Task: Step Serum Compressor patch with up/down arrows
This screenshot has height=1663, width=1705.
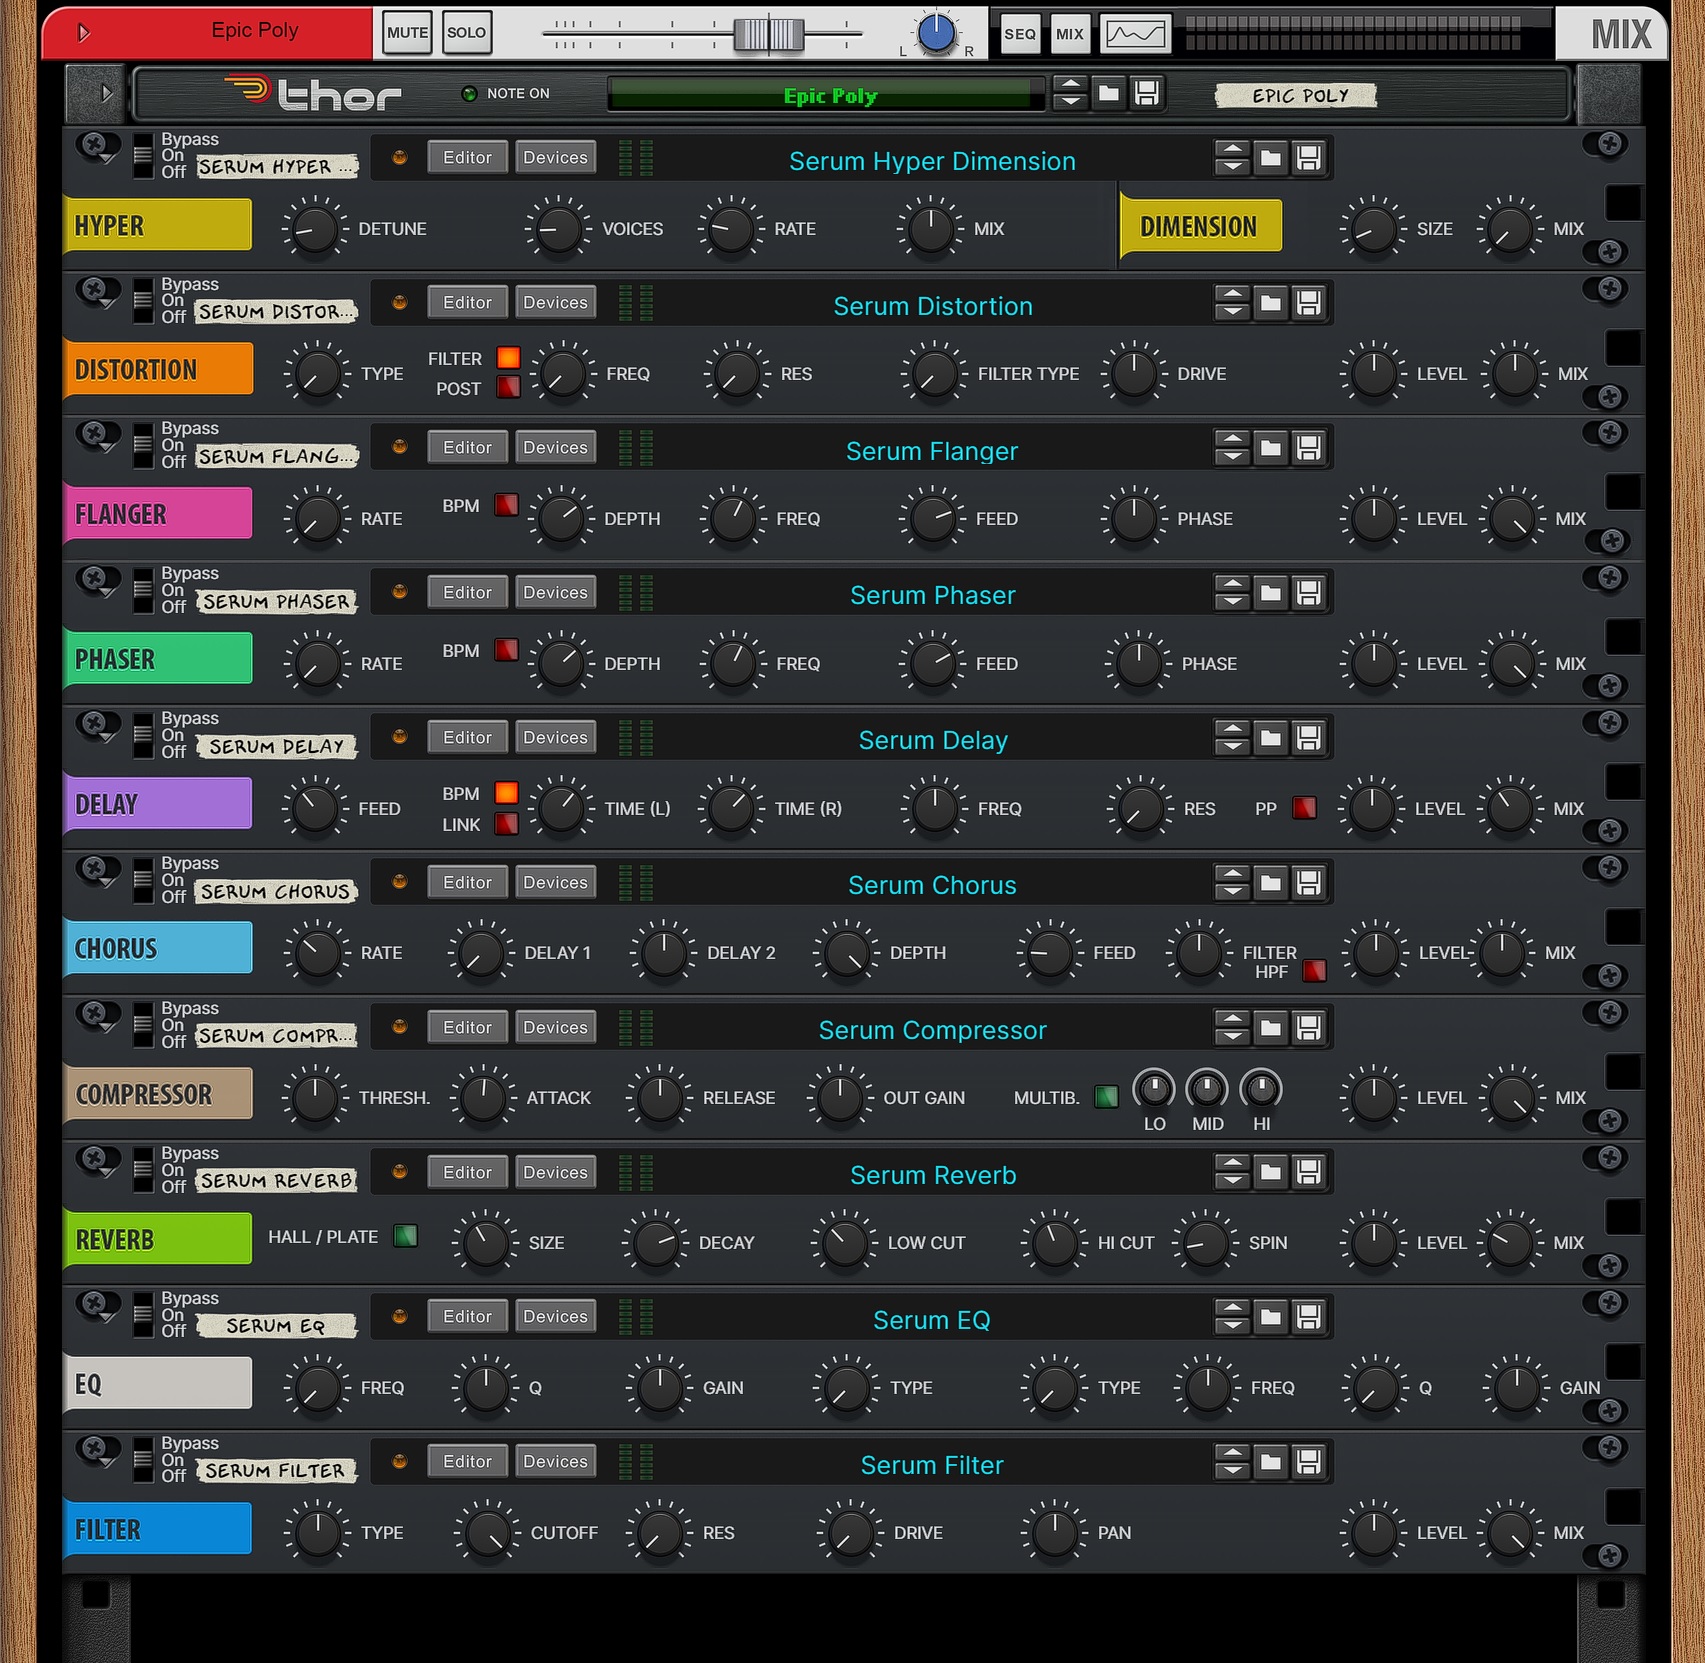Action: 1232,1027
